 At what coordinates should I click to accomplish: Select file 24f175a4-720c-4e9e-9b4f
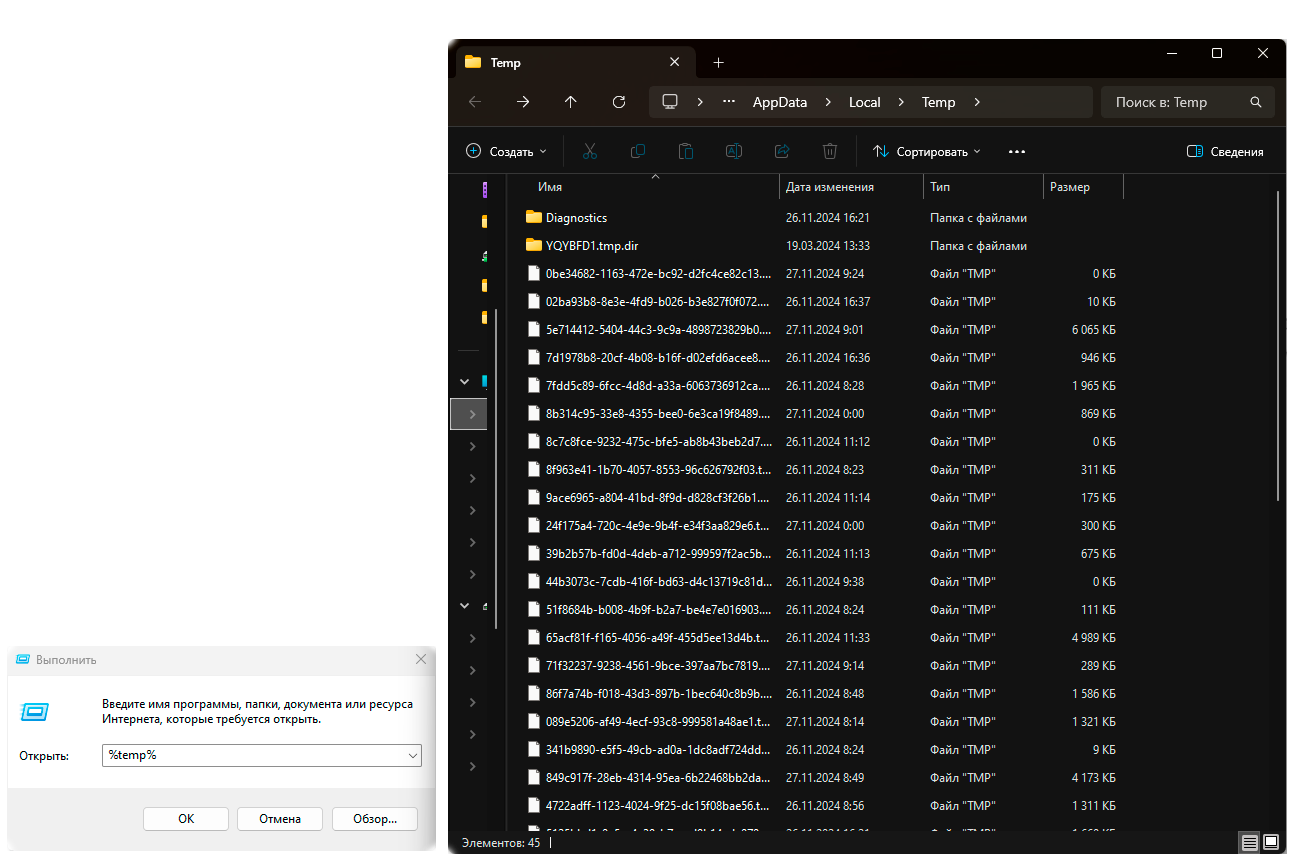point(659,525)
